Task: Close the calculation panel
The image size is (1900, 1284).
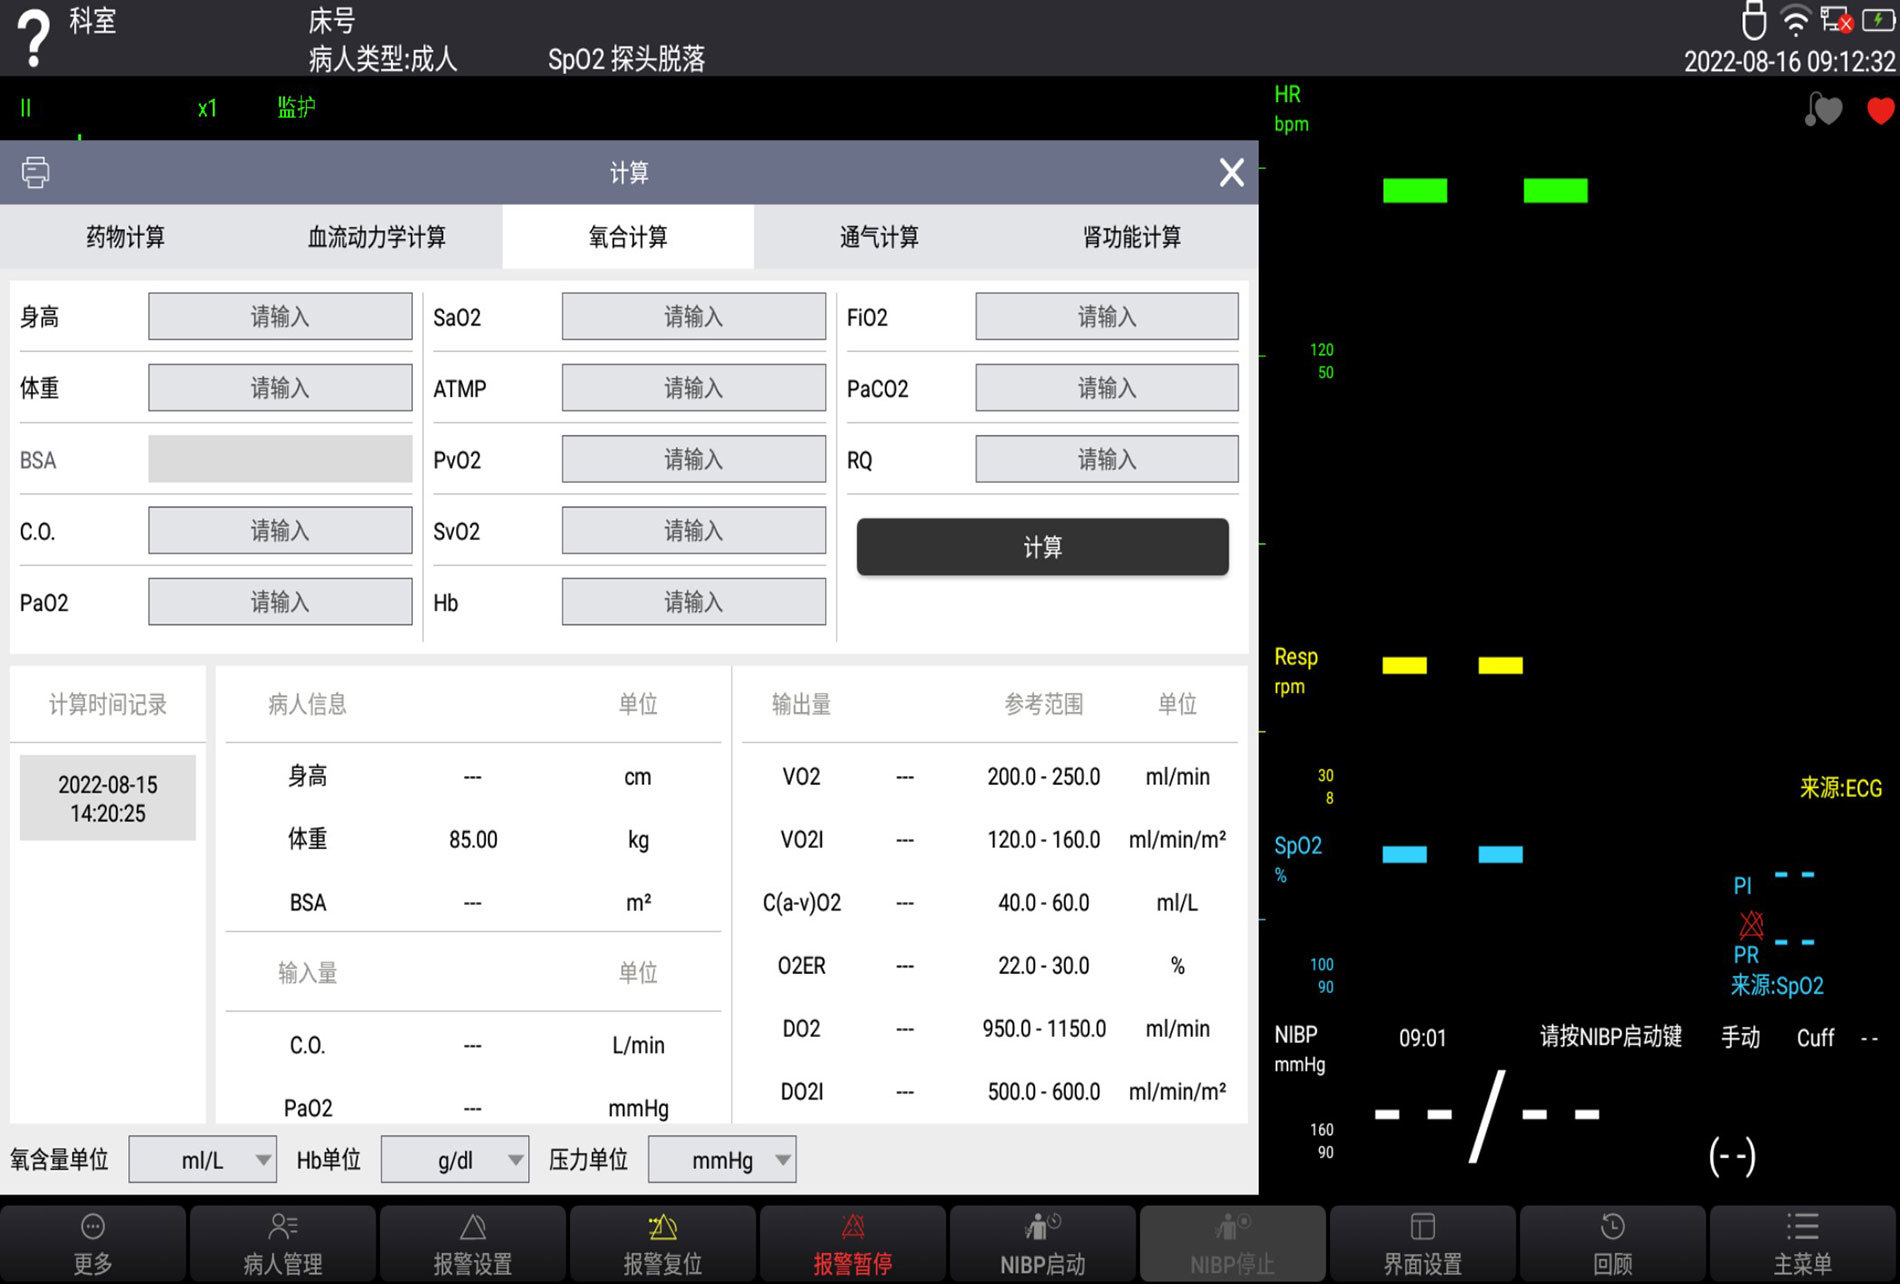Action: [x=1231, y=172]
